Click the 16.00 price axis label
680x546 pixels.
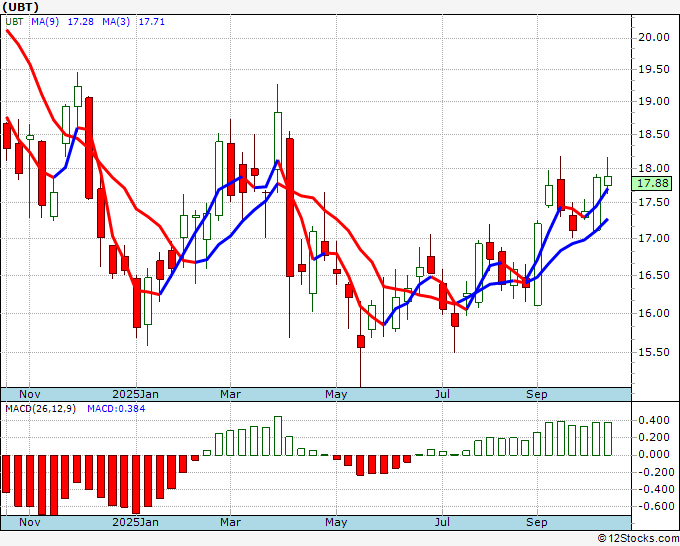(x=654, y=313)
